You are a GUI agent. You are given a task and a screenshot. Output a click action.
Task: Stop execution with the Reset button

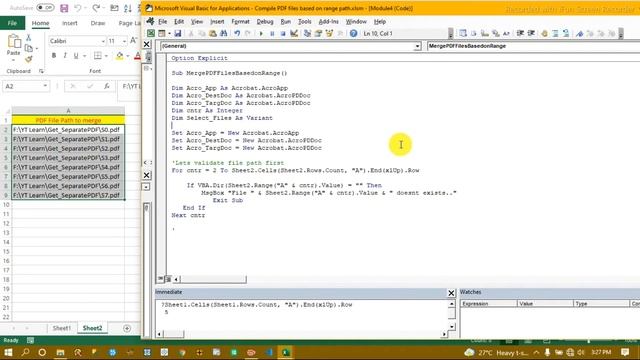[x=282, y=33]
